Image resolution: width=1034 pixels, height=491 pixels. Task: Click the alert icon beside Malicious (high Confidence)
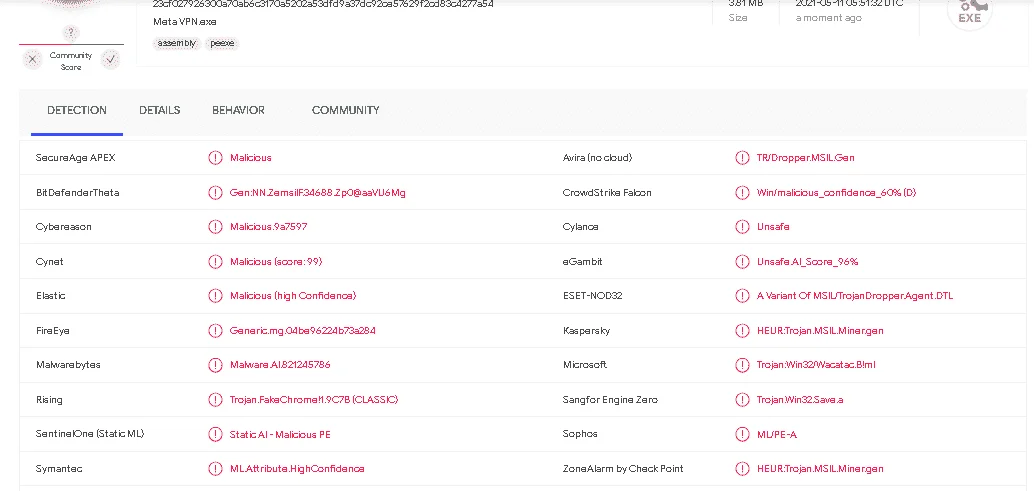pyautogui.click(x=215, y=296)
